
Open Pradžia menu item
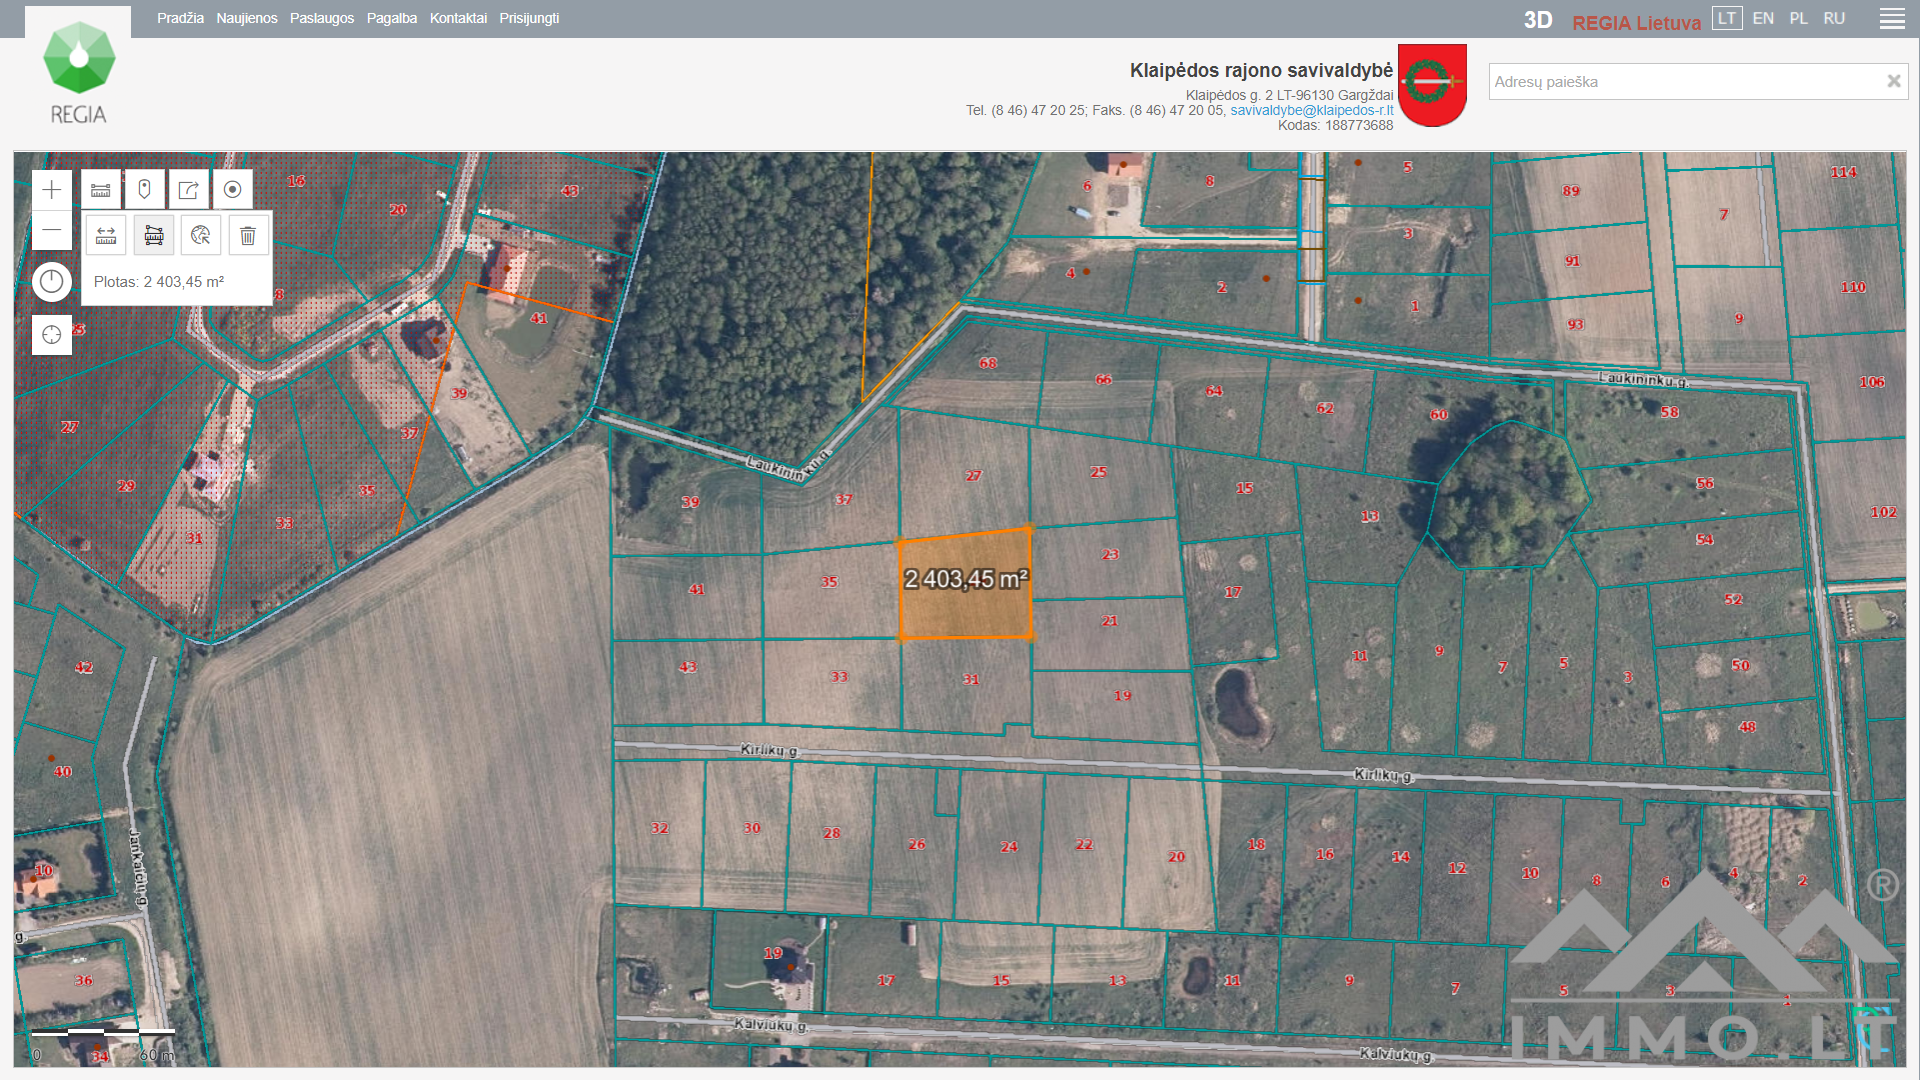coord(180,18)
